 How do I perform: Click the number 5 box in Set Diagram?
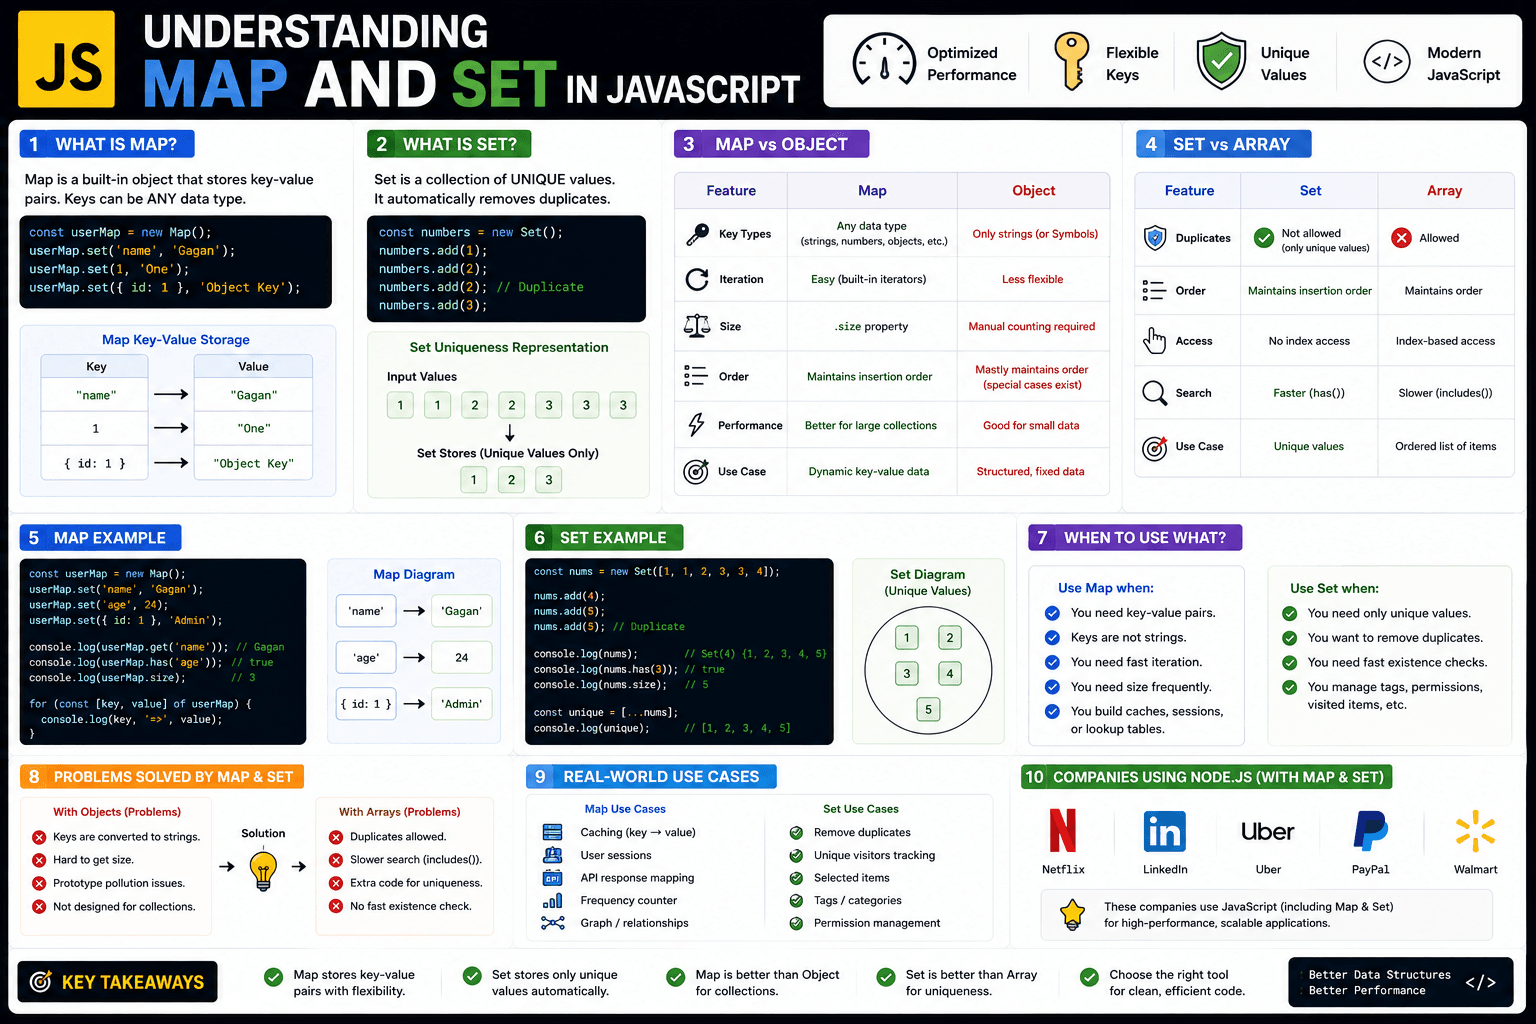tap(928, 710)
